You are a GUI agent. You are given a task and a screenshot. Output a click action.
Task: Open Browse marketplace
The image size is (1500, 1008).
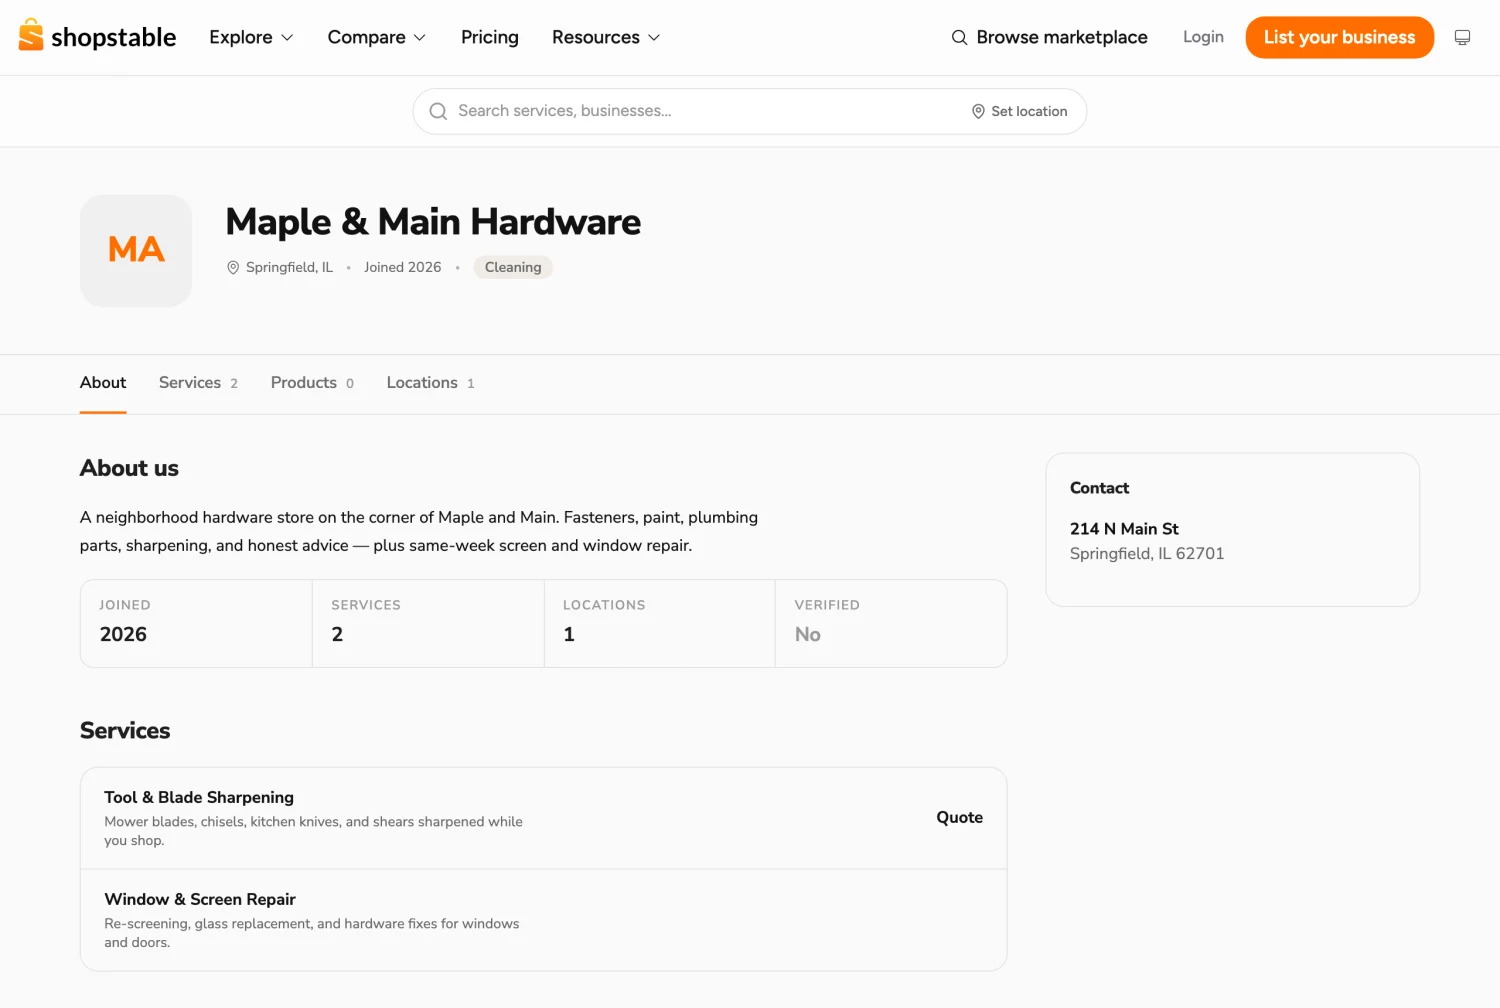click(x=1049, y=37)
